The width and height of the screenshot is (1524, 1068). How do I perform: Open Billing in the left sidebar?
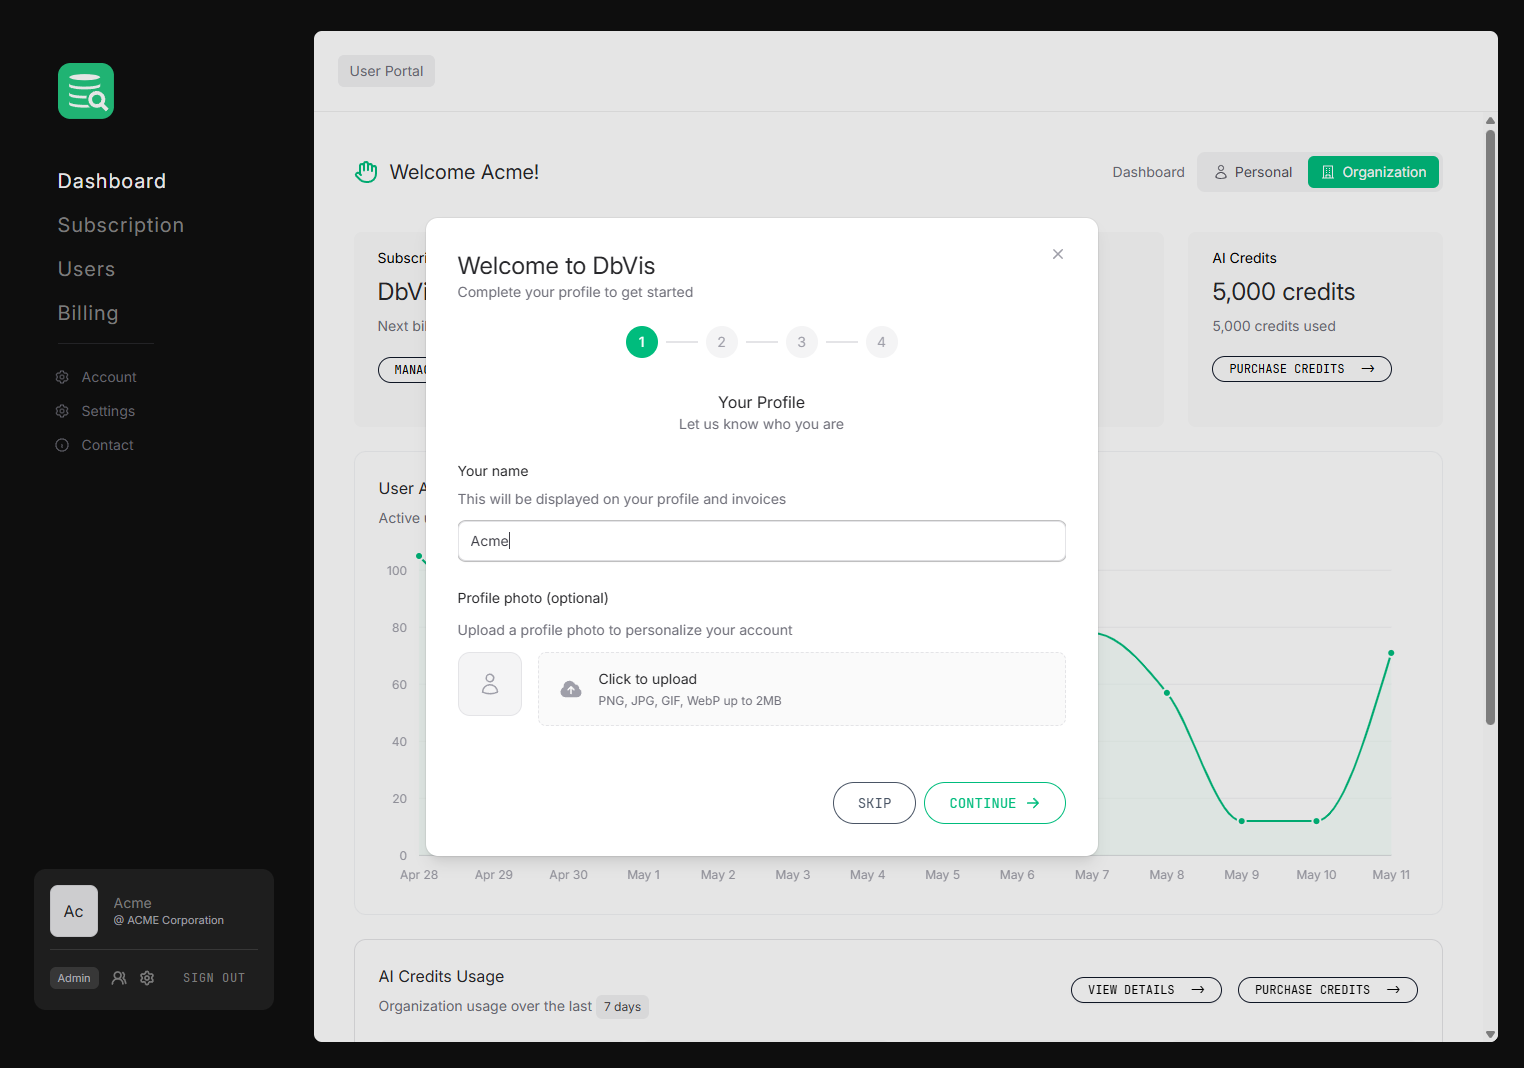(x=88, y=313)
